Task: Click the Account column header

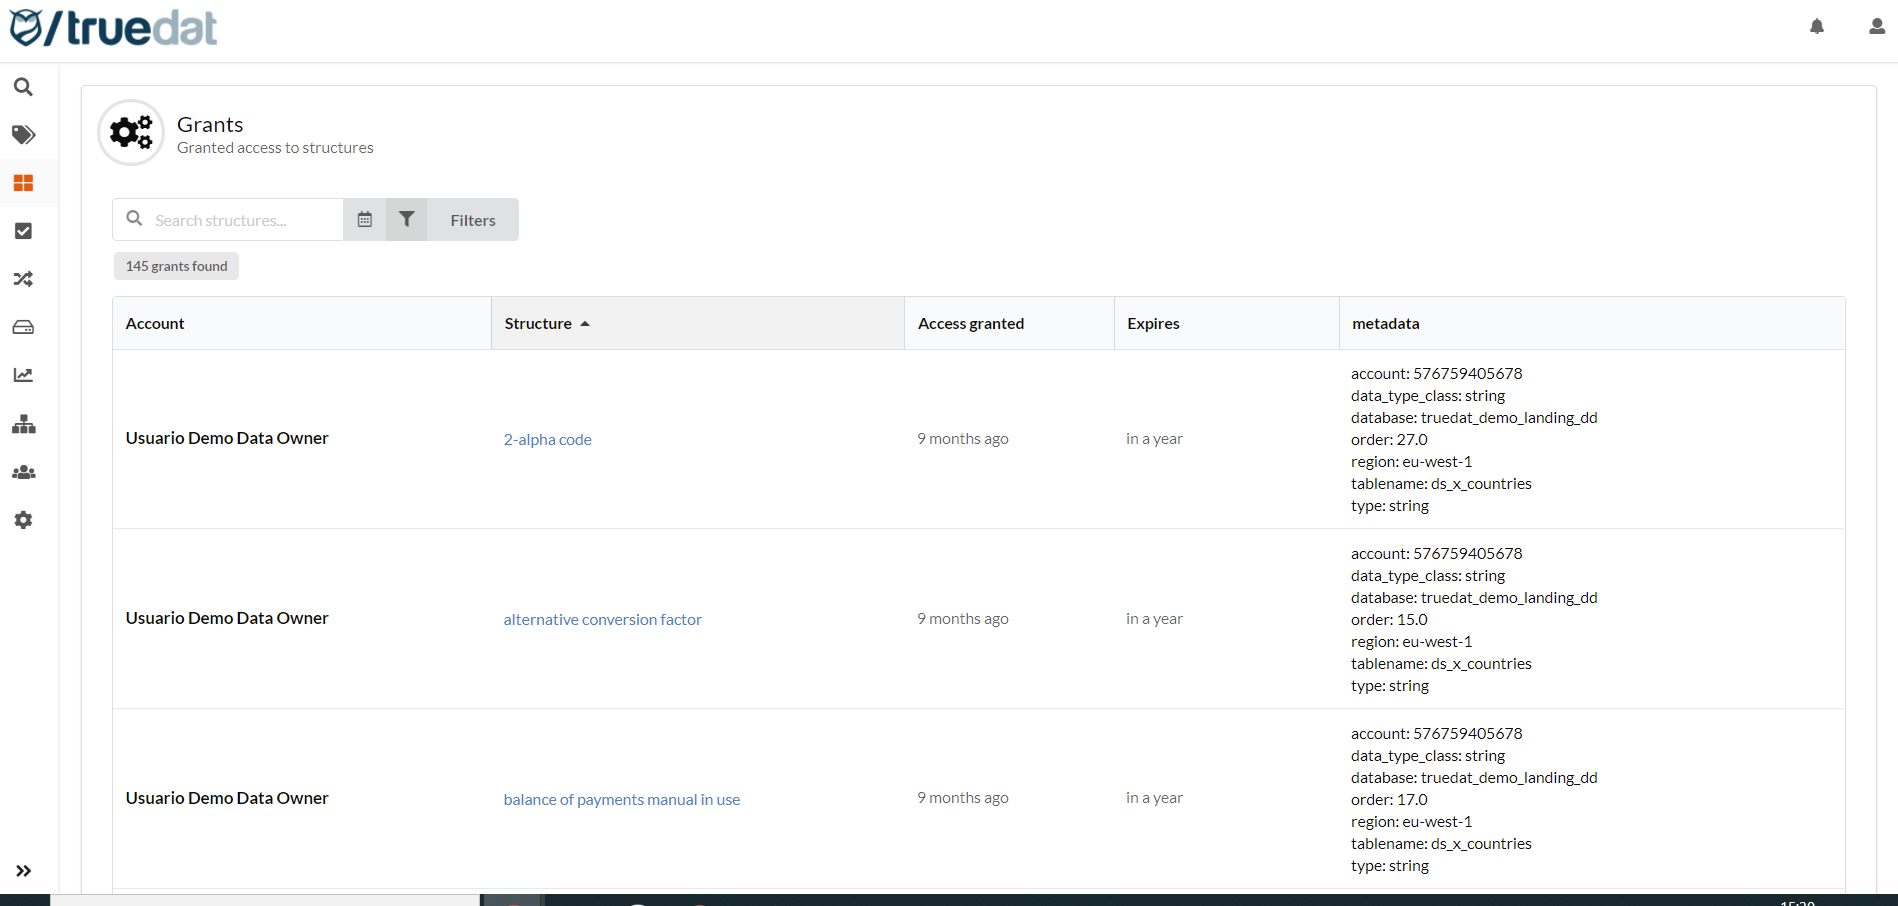Action: 155,324
